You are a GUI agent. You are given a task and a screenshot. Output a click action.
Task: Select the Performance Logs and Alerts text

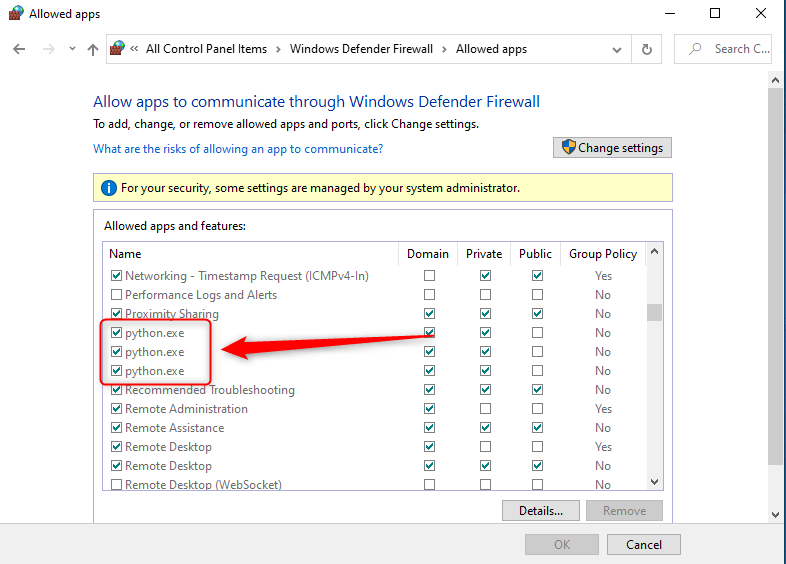(201, 295)
